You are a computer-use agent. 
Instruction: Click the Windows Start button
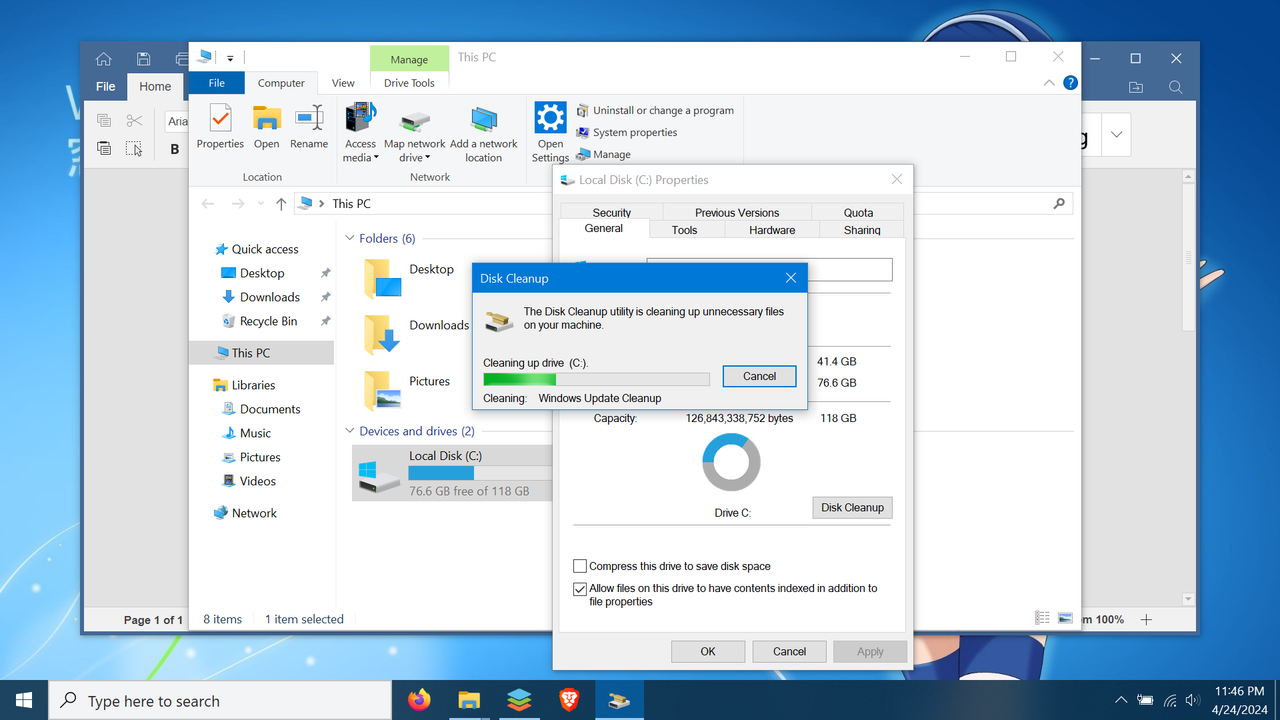click(24, 700)
